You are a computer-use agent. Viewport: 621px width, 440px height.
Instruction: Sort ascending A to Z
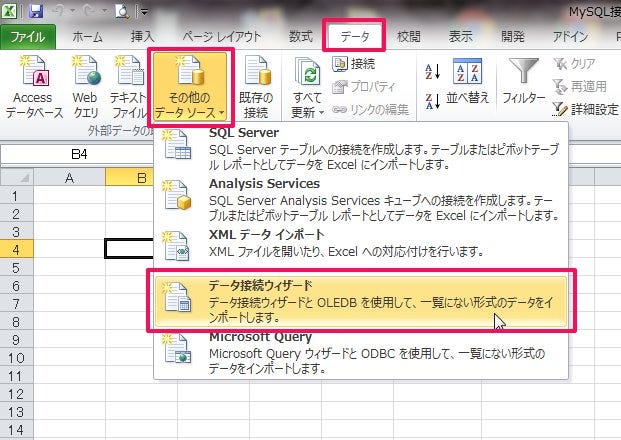432,71
